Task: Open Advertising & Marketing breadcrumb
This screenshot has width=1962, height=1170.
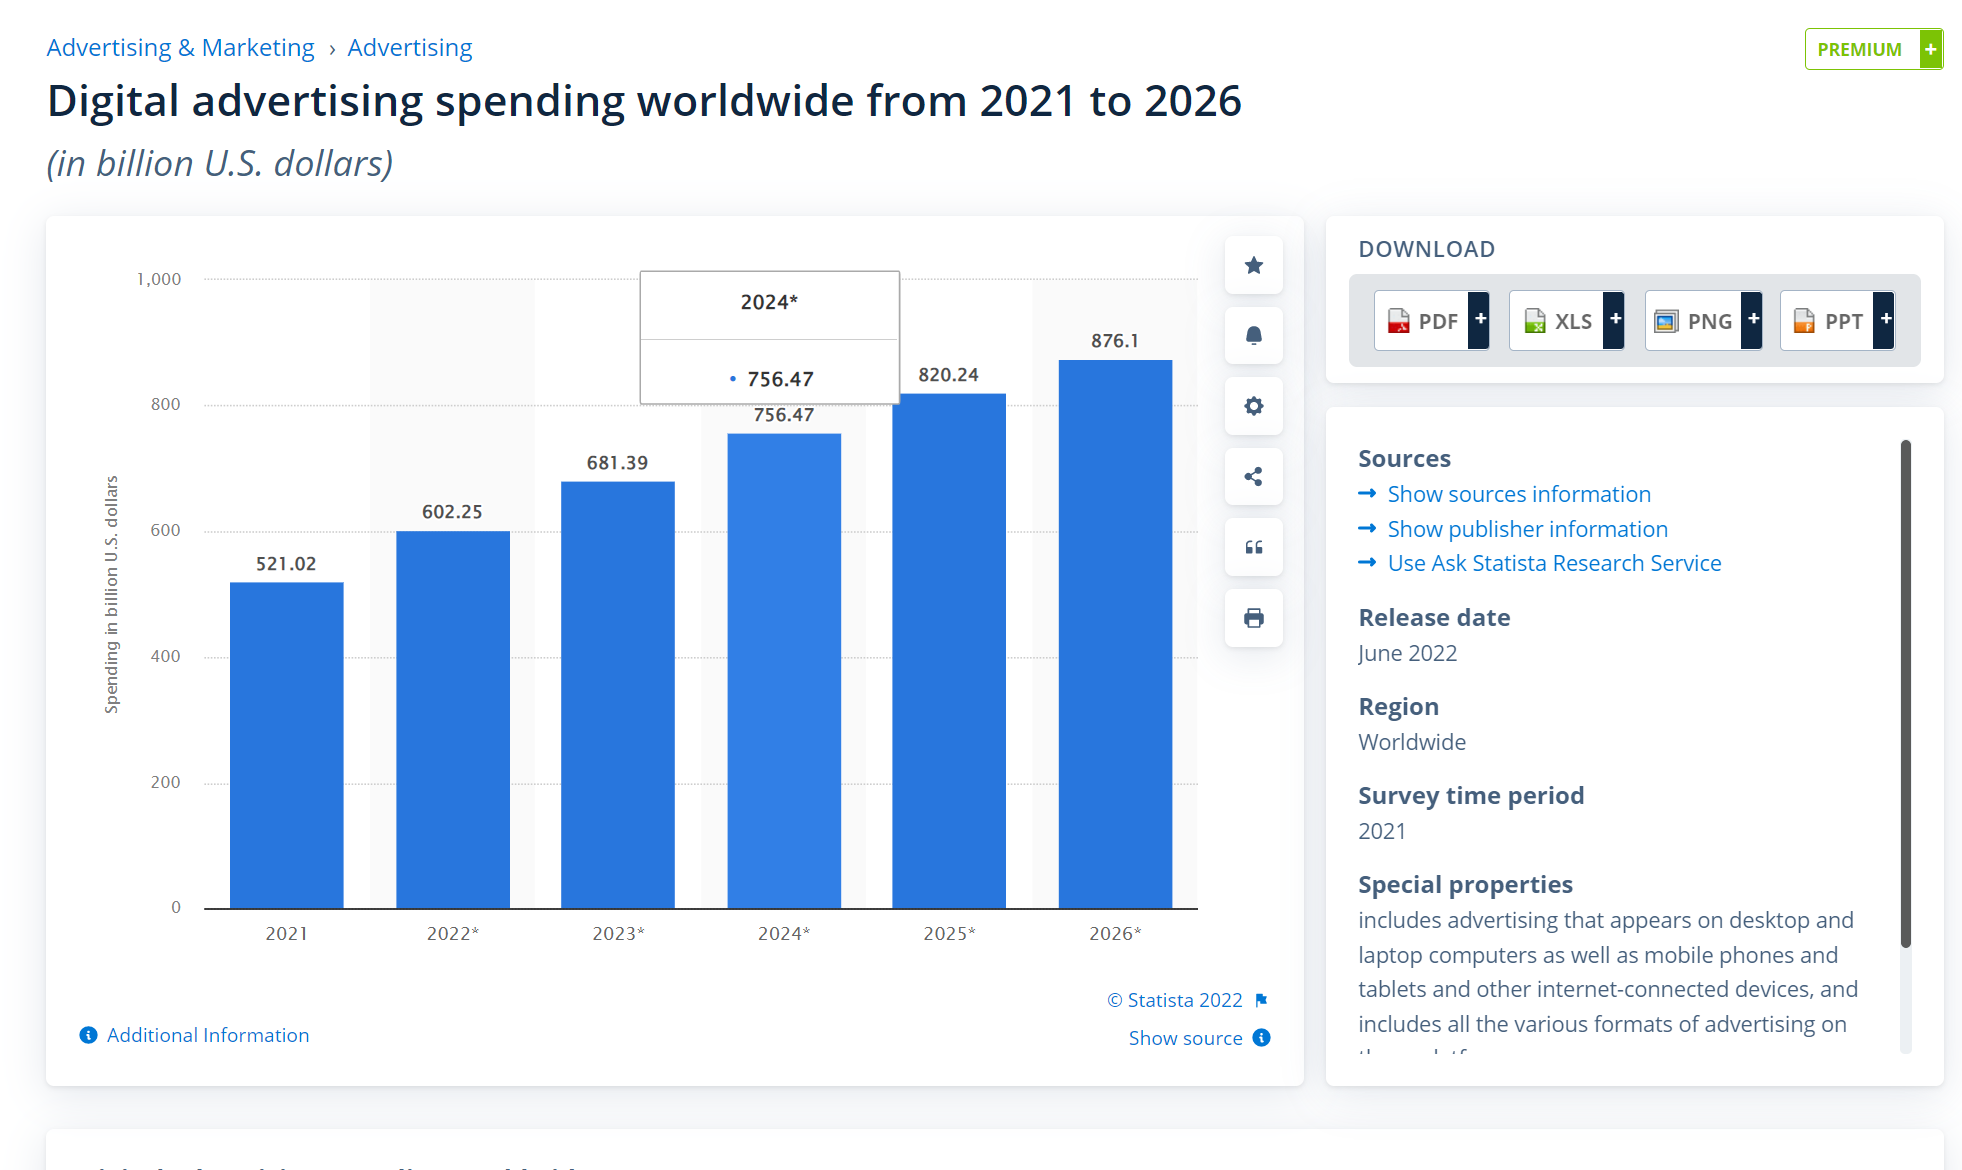Action: pos(180,48)
